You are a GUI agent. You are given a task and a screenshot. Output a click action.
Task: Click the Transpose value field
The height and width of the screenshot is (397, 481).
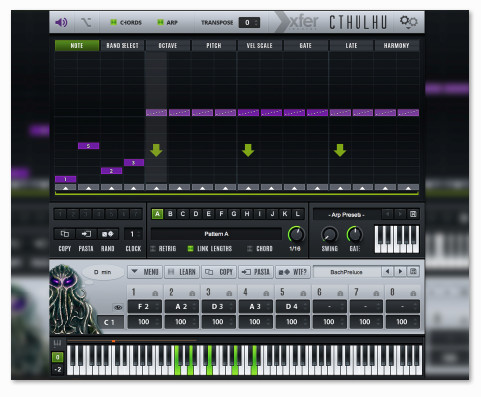point(249,22)
